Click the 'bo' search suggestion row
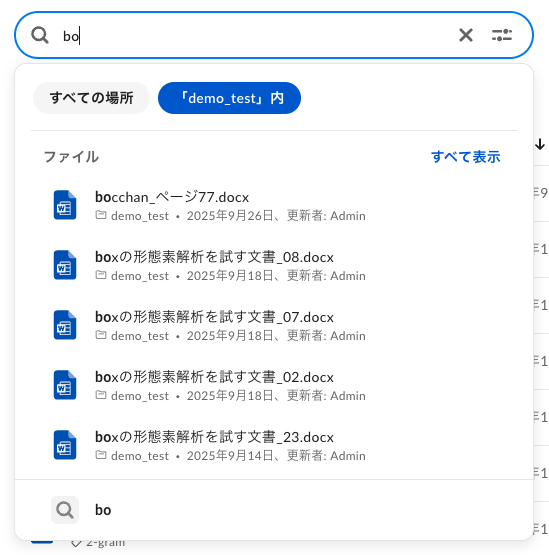The height and width of the screenshot is (555, 549). point(274,510)
